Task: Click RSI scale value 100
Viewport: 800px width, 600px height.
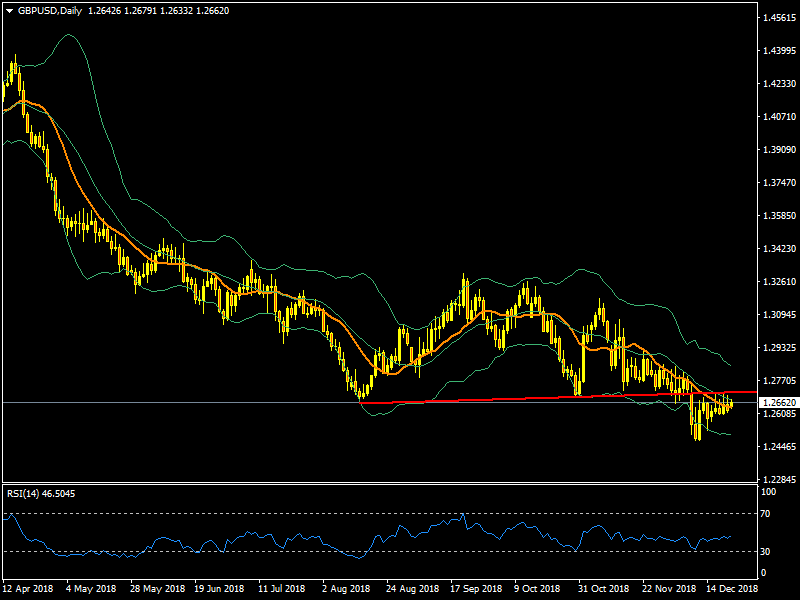Action: (x=769, y=493)
